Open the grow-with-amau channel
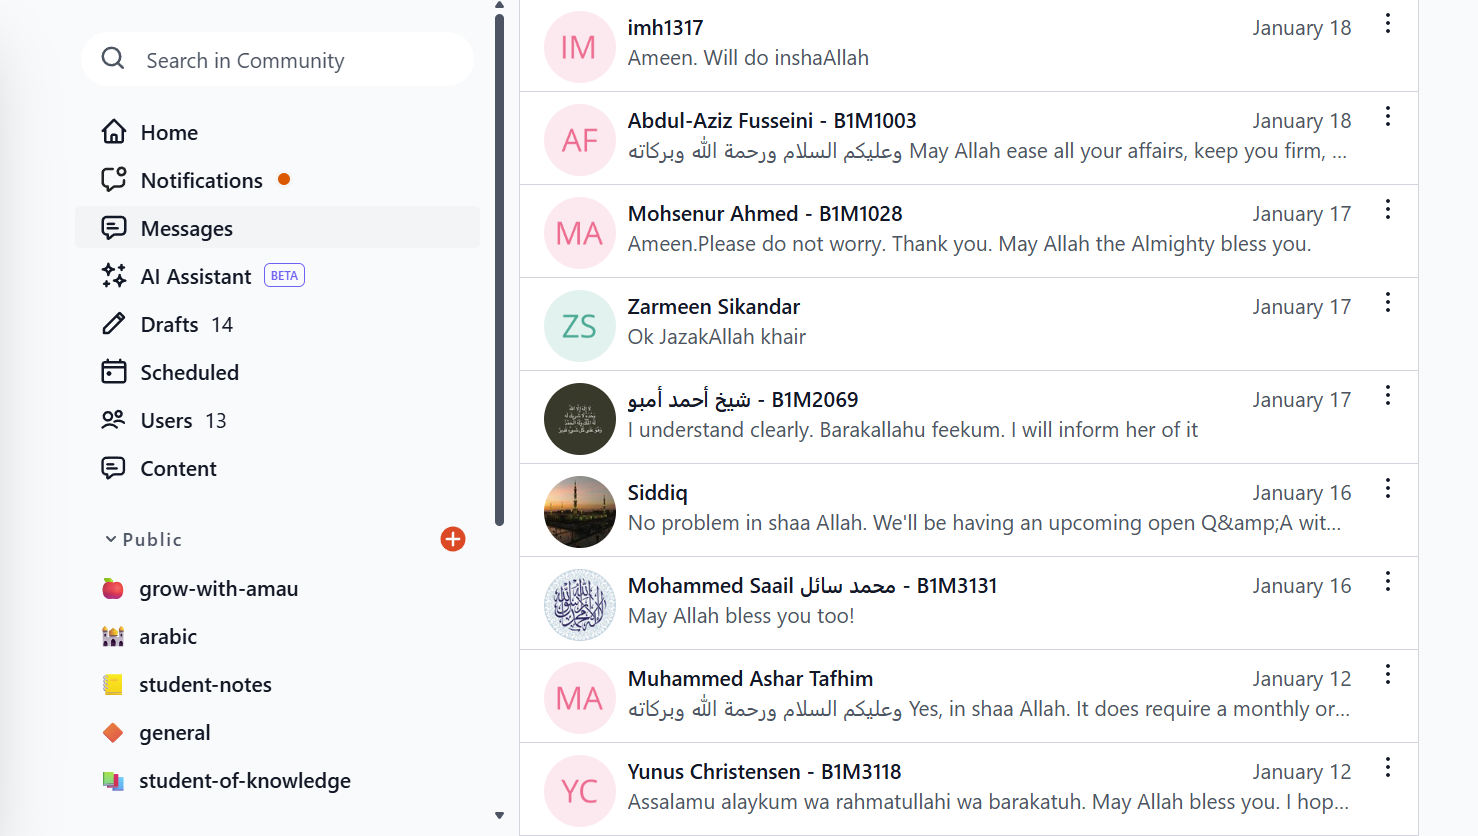This screenshot has height=836, width=1478. point(218,589)
